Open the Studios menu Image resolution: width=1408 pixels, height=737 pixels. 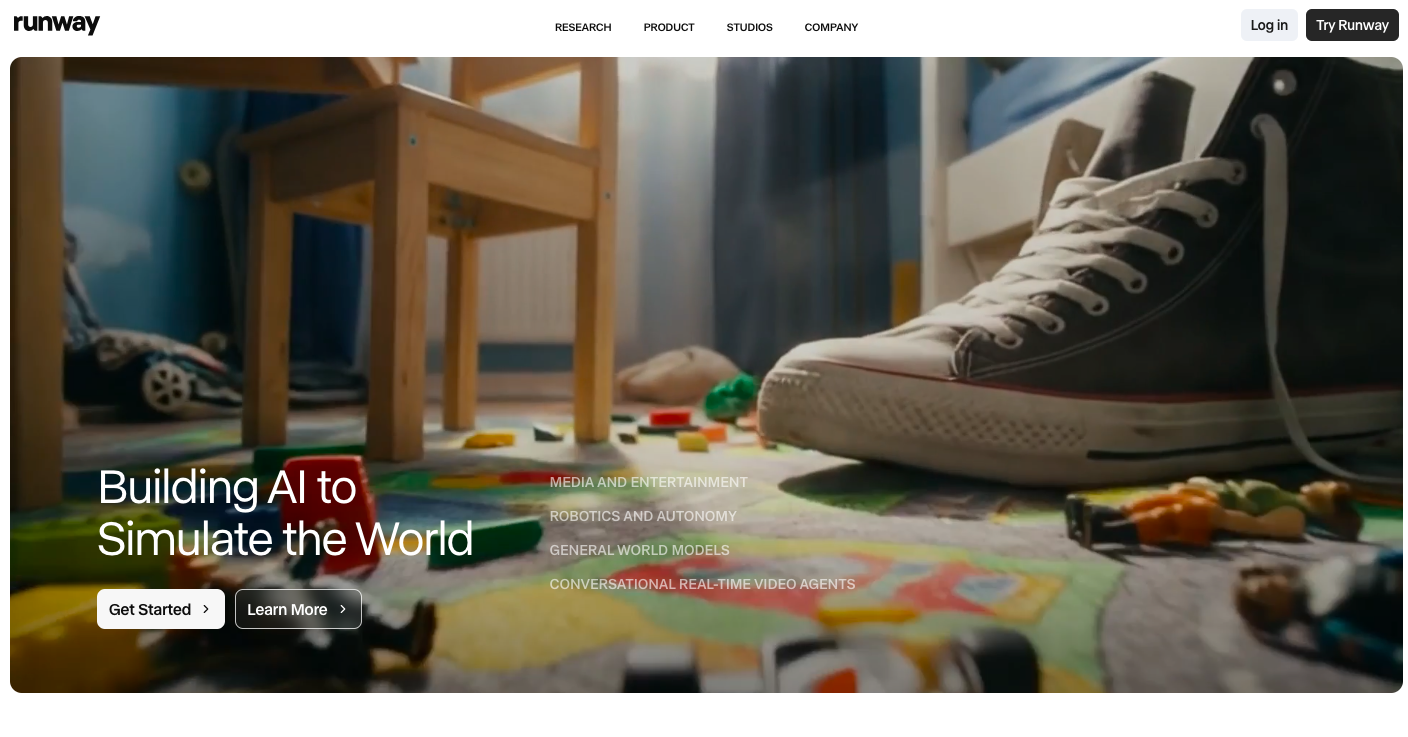pos(749,27)
